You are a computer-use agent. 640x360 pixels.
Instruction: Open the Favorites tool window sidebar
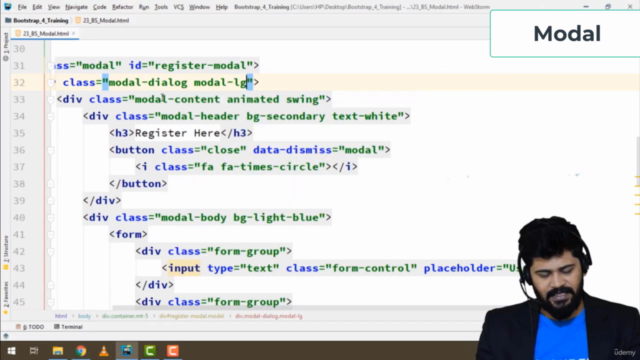[x=6, y=297]
